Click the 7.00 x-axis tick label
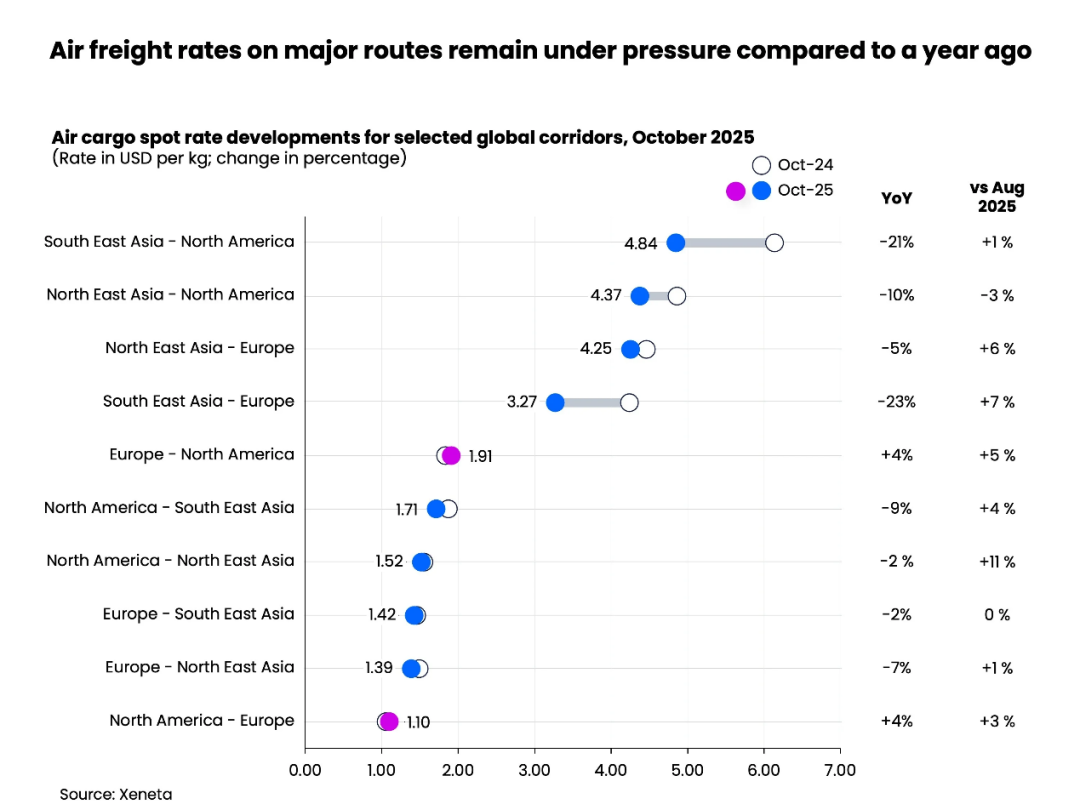 (840, 770)
